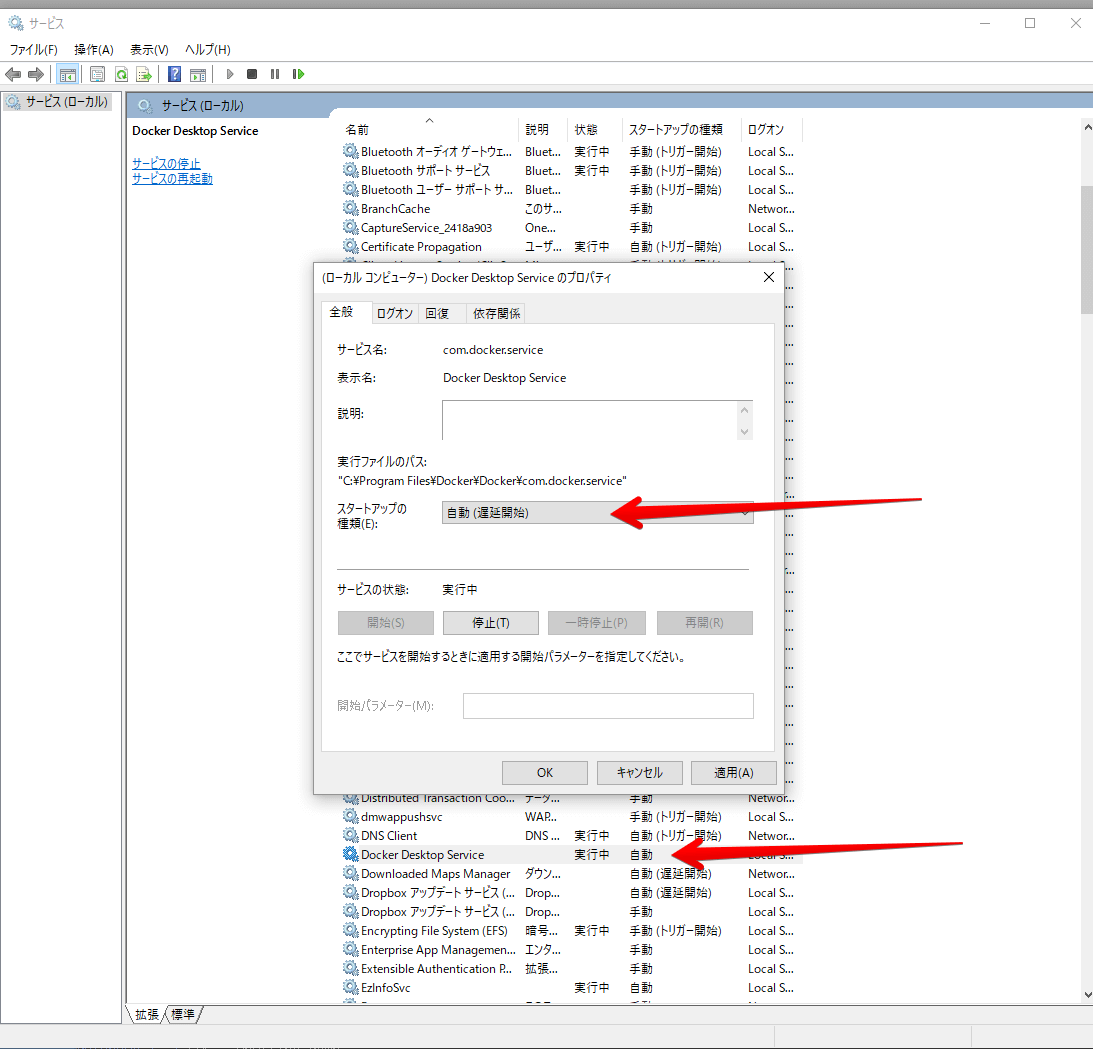Click the 停止(T) button to stop service
This screenshot has height=1049, width=1093.
pos(491,622)
